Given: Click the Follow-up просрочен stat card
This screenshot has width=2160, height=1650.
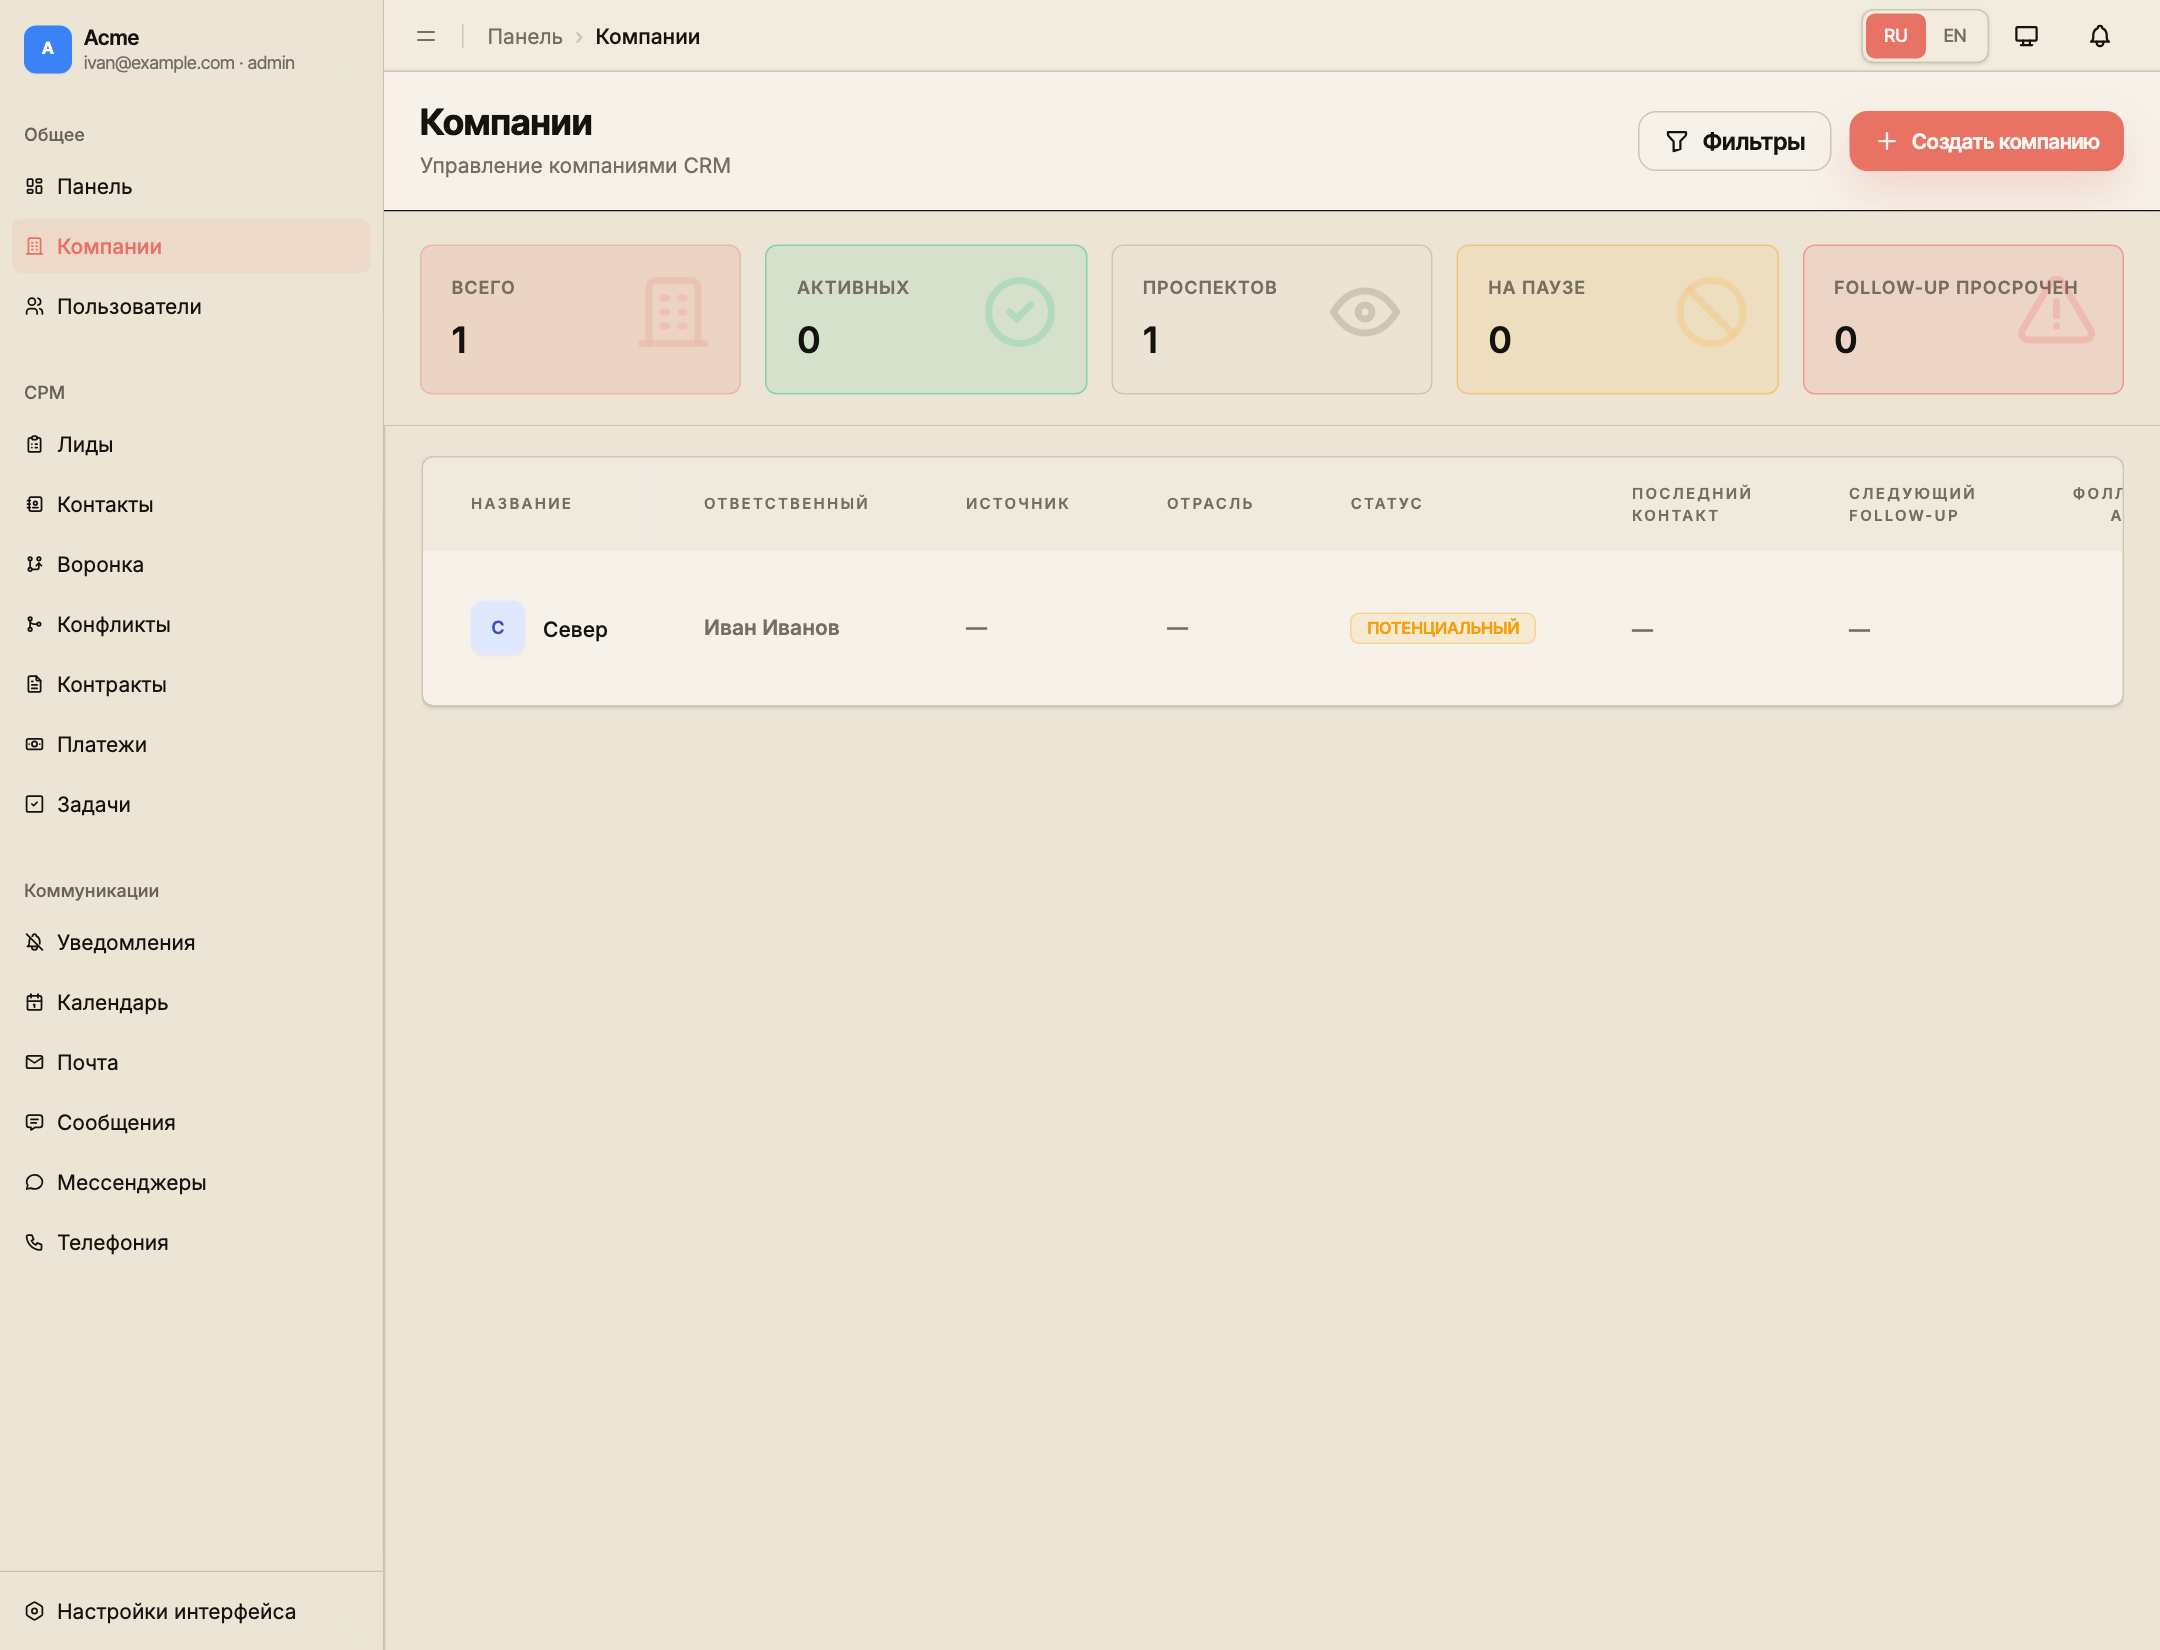Looking at the screenshot, I should pyautogui.click(x=1963, y=319).
